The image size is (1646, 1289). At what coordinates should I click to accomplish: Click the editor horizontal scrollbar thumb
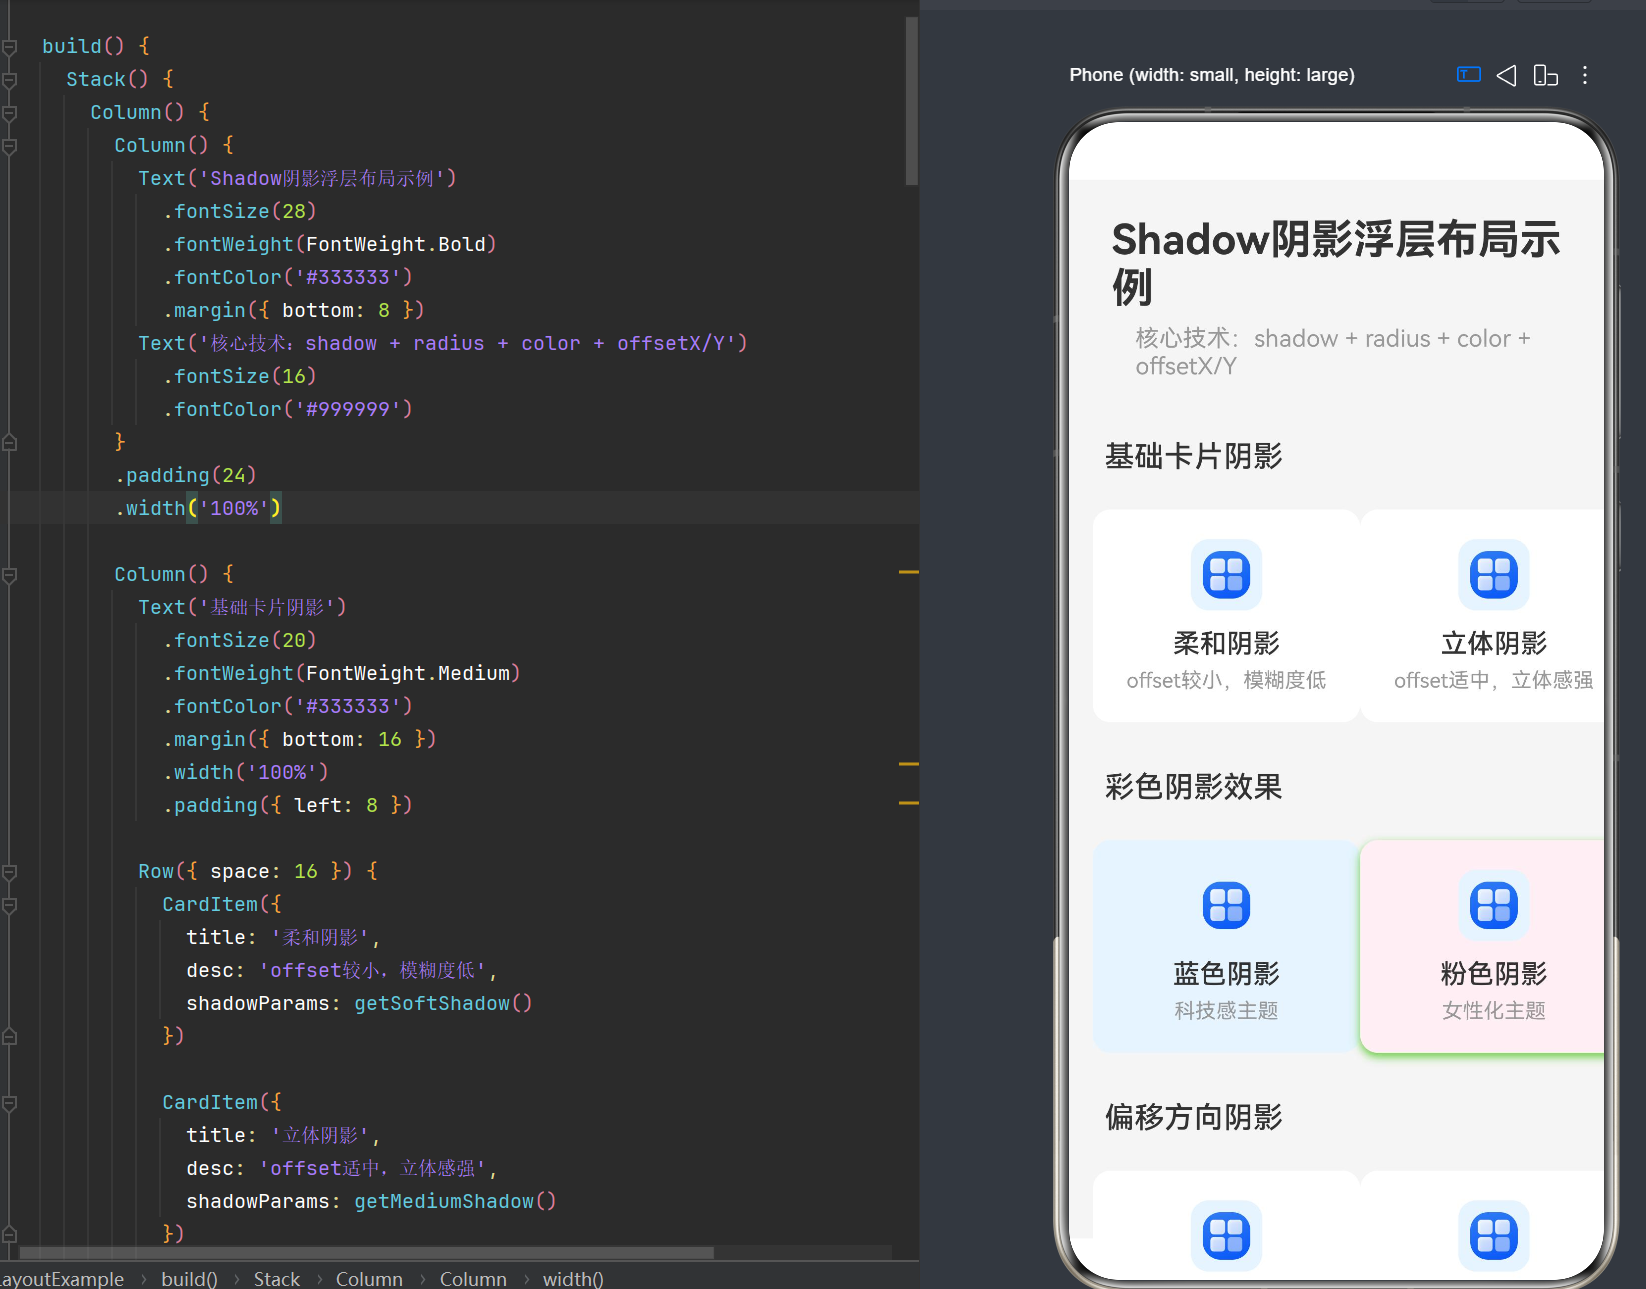click(x=366, y=1252)
